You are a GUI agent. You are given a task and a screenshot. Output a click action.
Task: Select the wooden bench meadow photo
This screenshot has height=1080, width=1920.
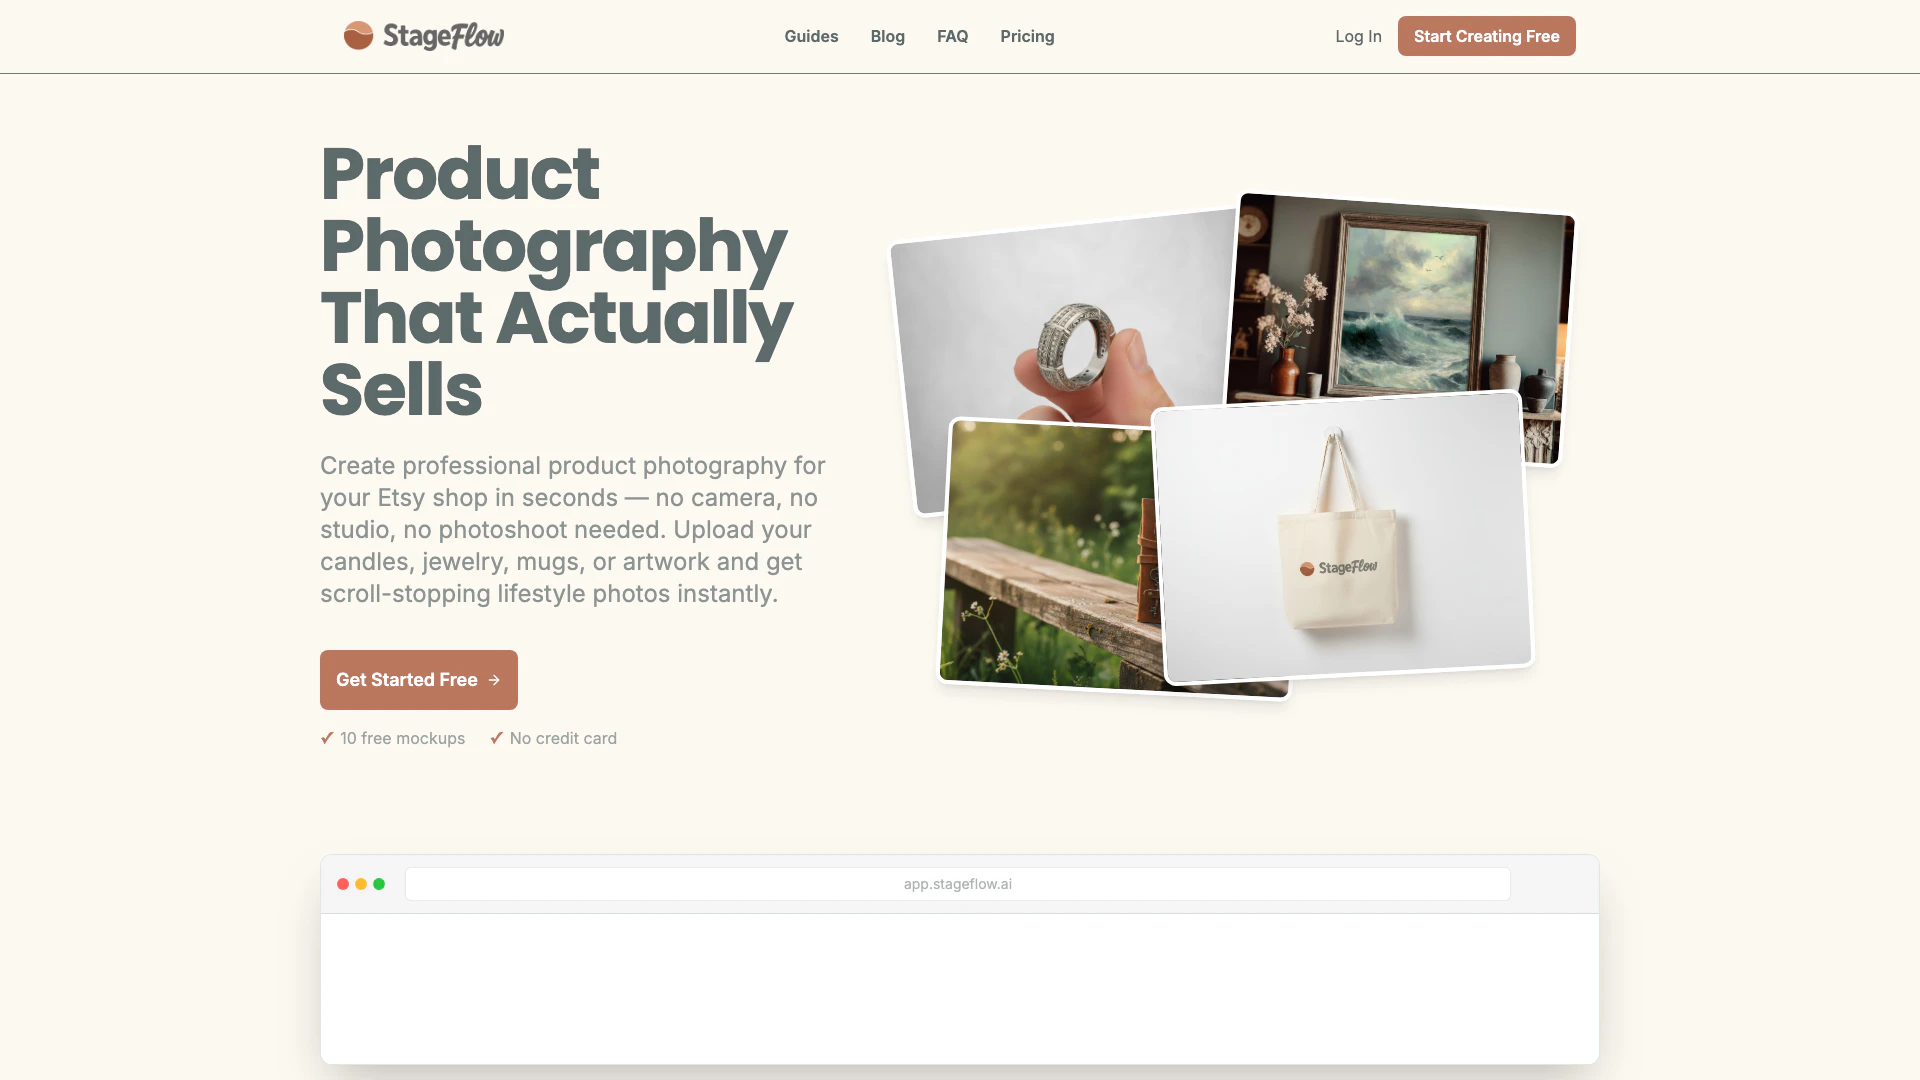point(1048,553)
